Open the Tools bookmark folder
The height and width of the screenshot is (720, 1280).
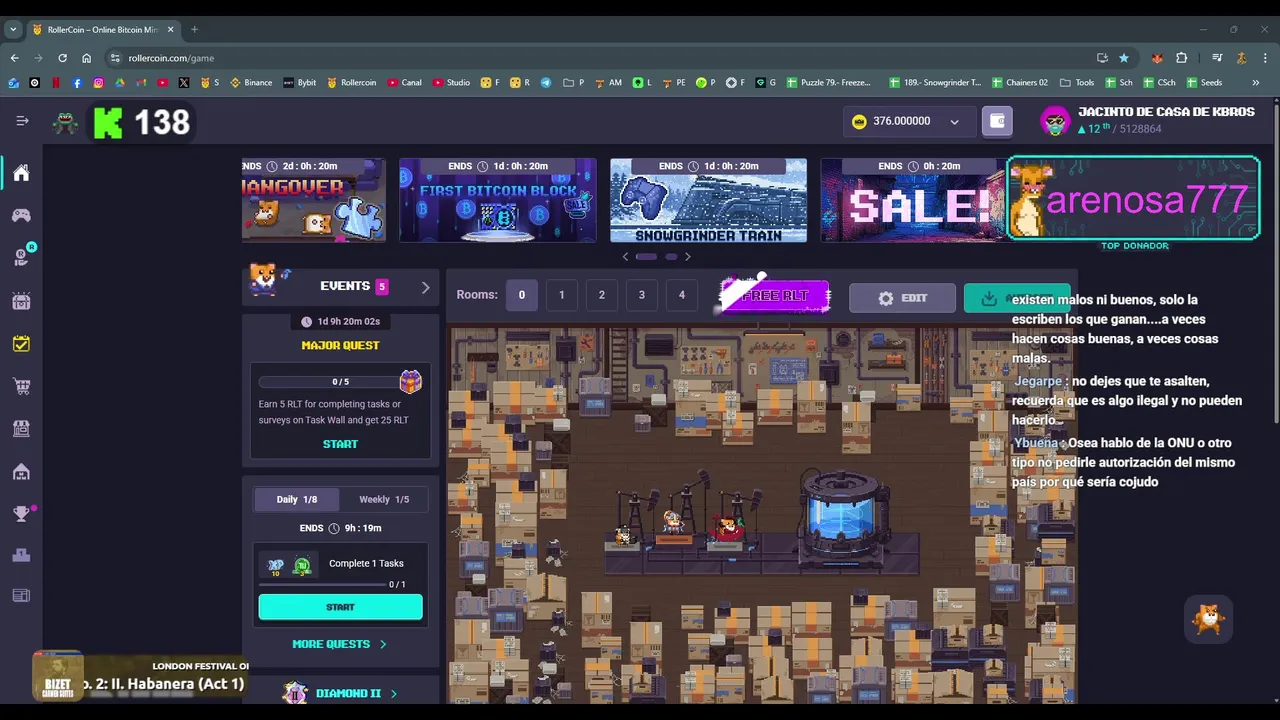pyautogui.click(x=1077, y=83)
